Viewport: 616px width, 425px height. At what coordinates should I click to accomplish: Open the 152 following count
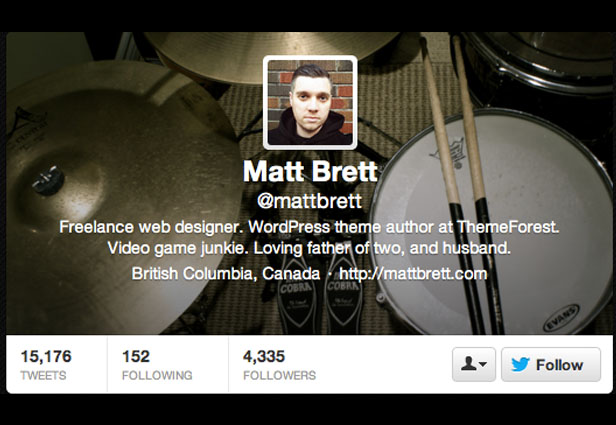136,356
